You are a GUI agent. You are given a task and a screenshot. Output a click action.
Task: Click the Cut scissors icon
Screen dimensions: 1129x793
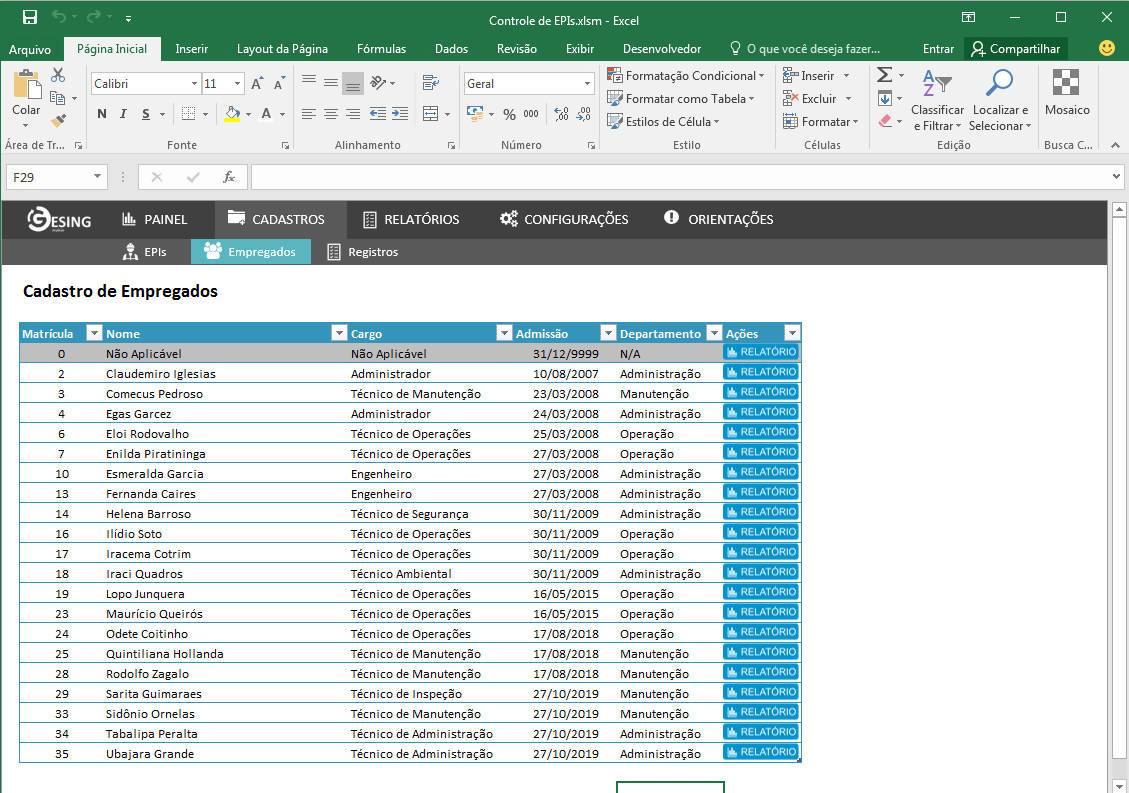[58, 76]
